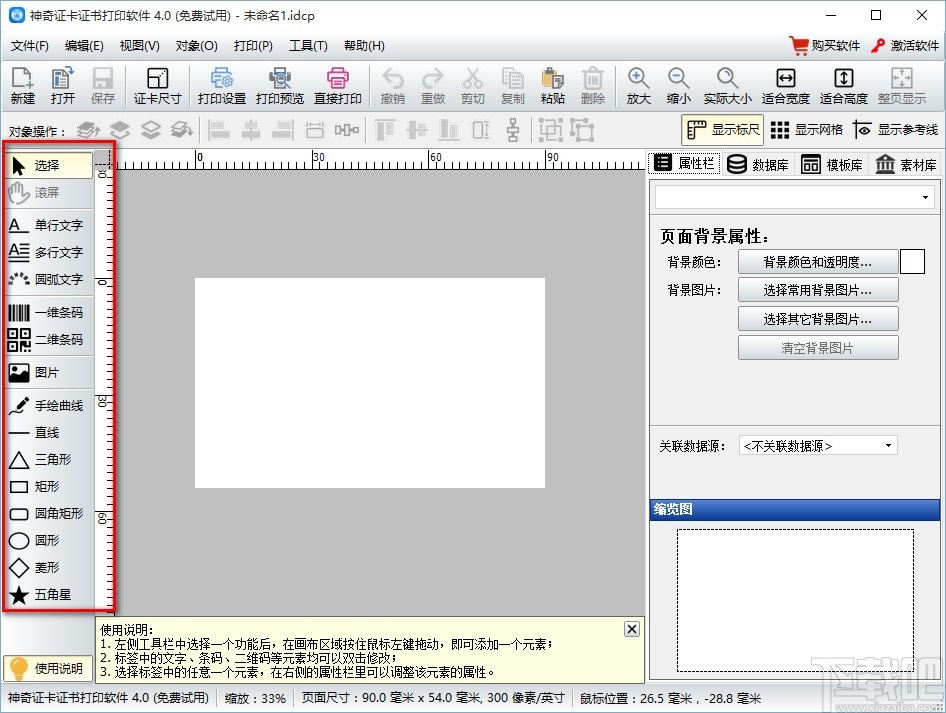
Task: Click the 使用说明 help button
Action: pyautogui.click(x=47, y=668)
